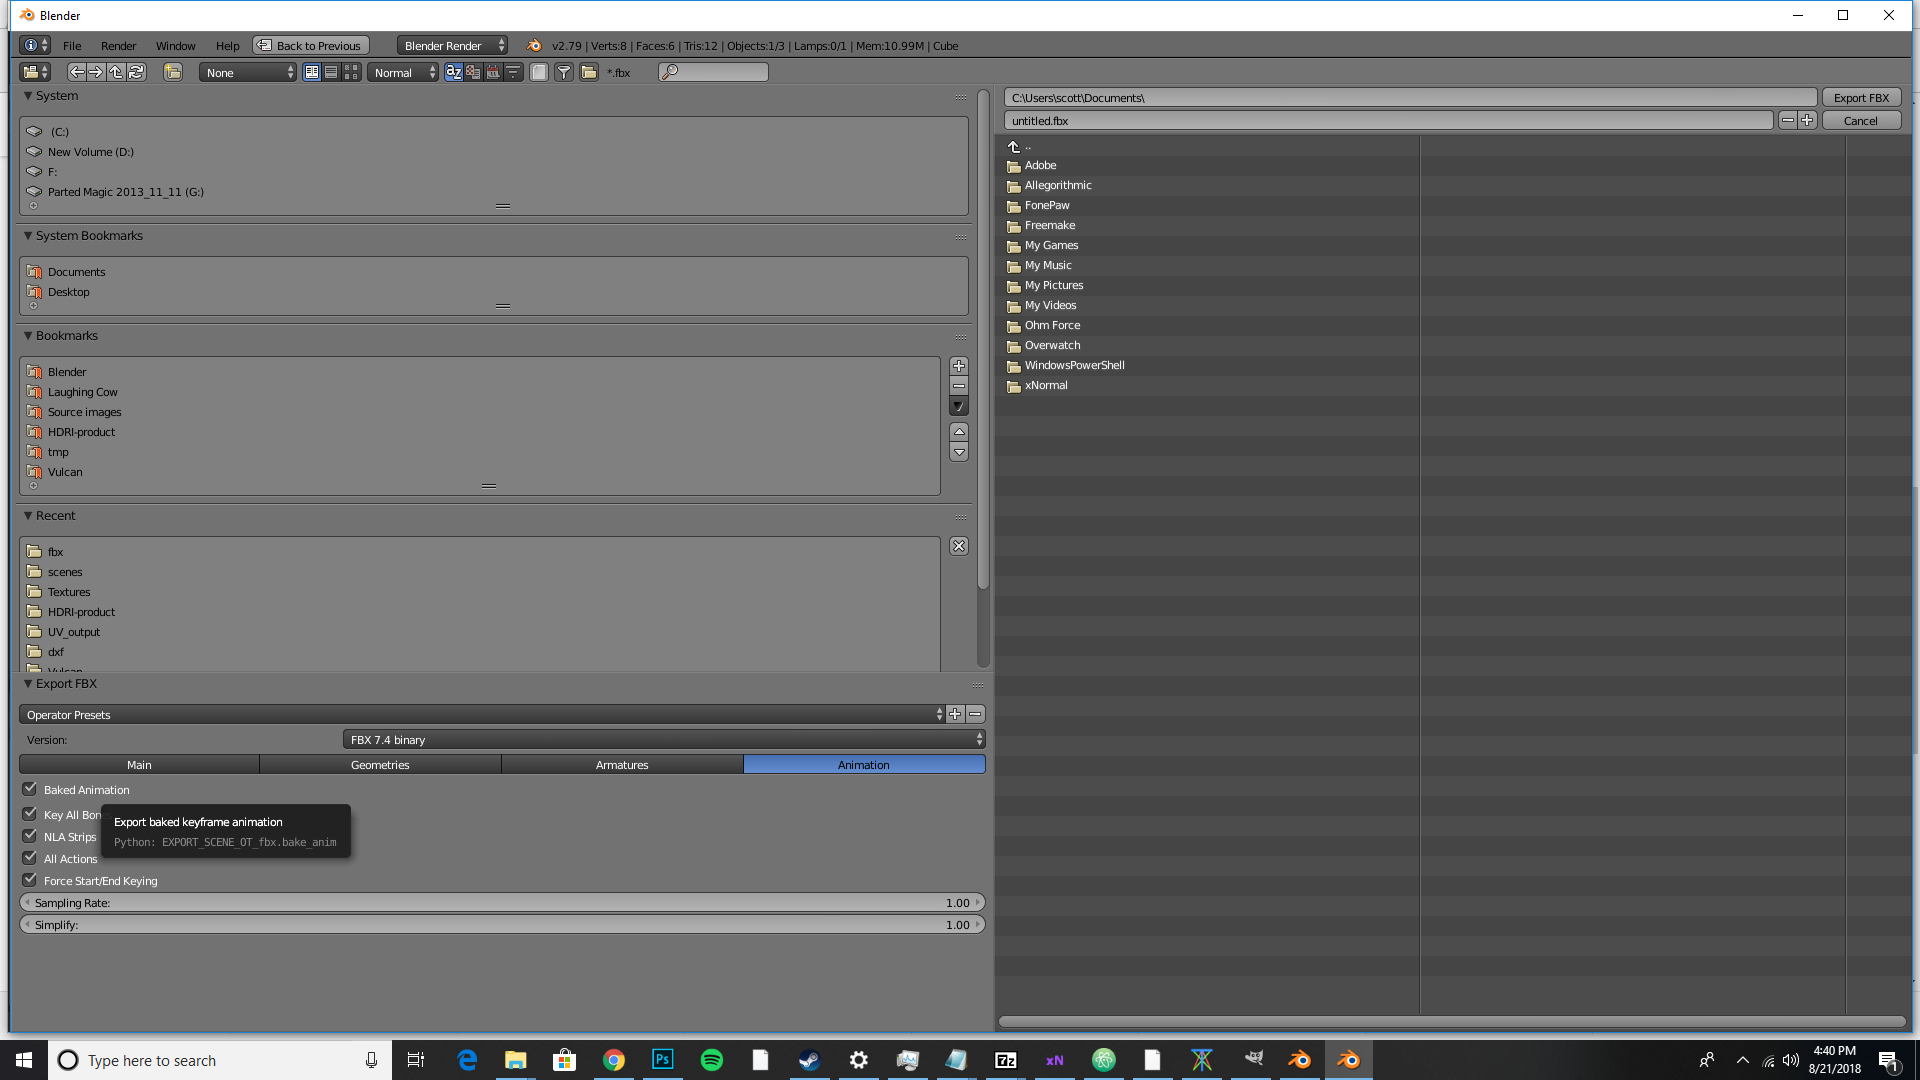Viewport: 1920px width, 1080px height.
Task: Switch to thumbnail display mode
Action: (352, 72)
